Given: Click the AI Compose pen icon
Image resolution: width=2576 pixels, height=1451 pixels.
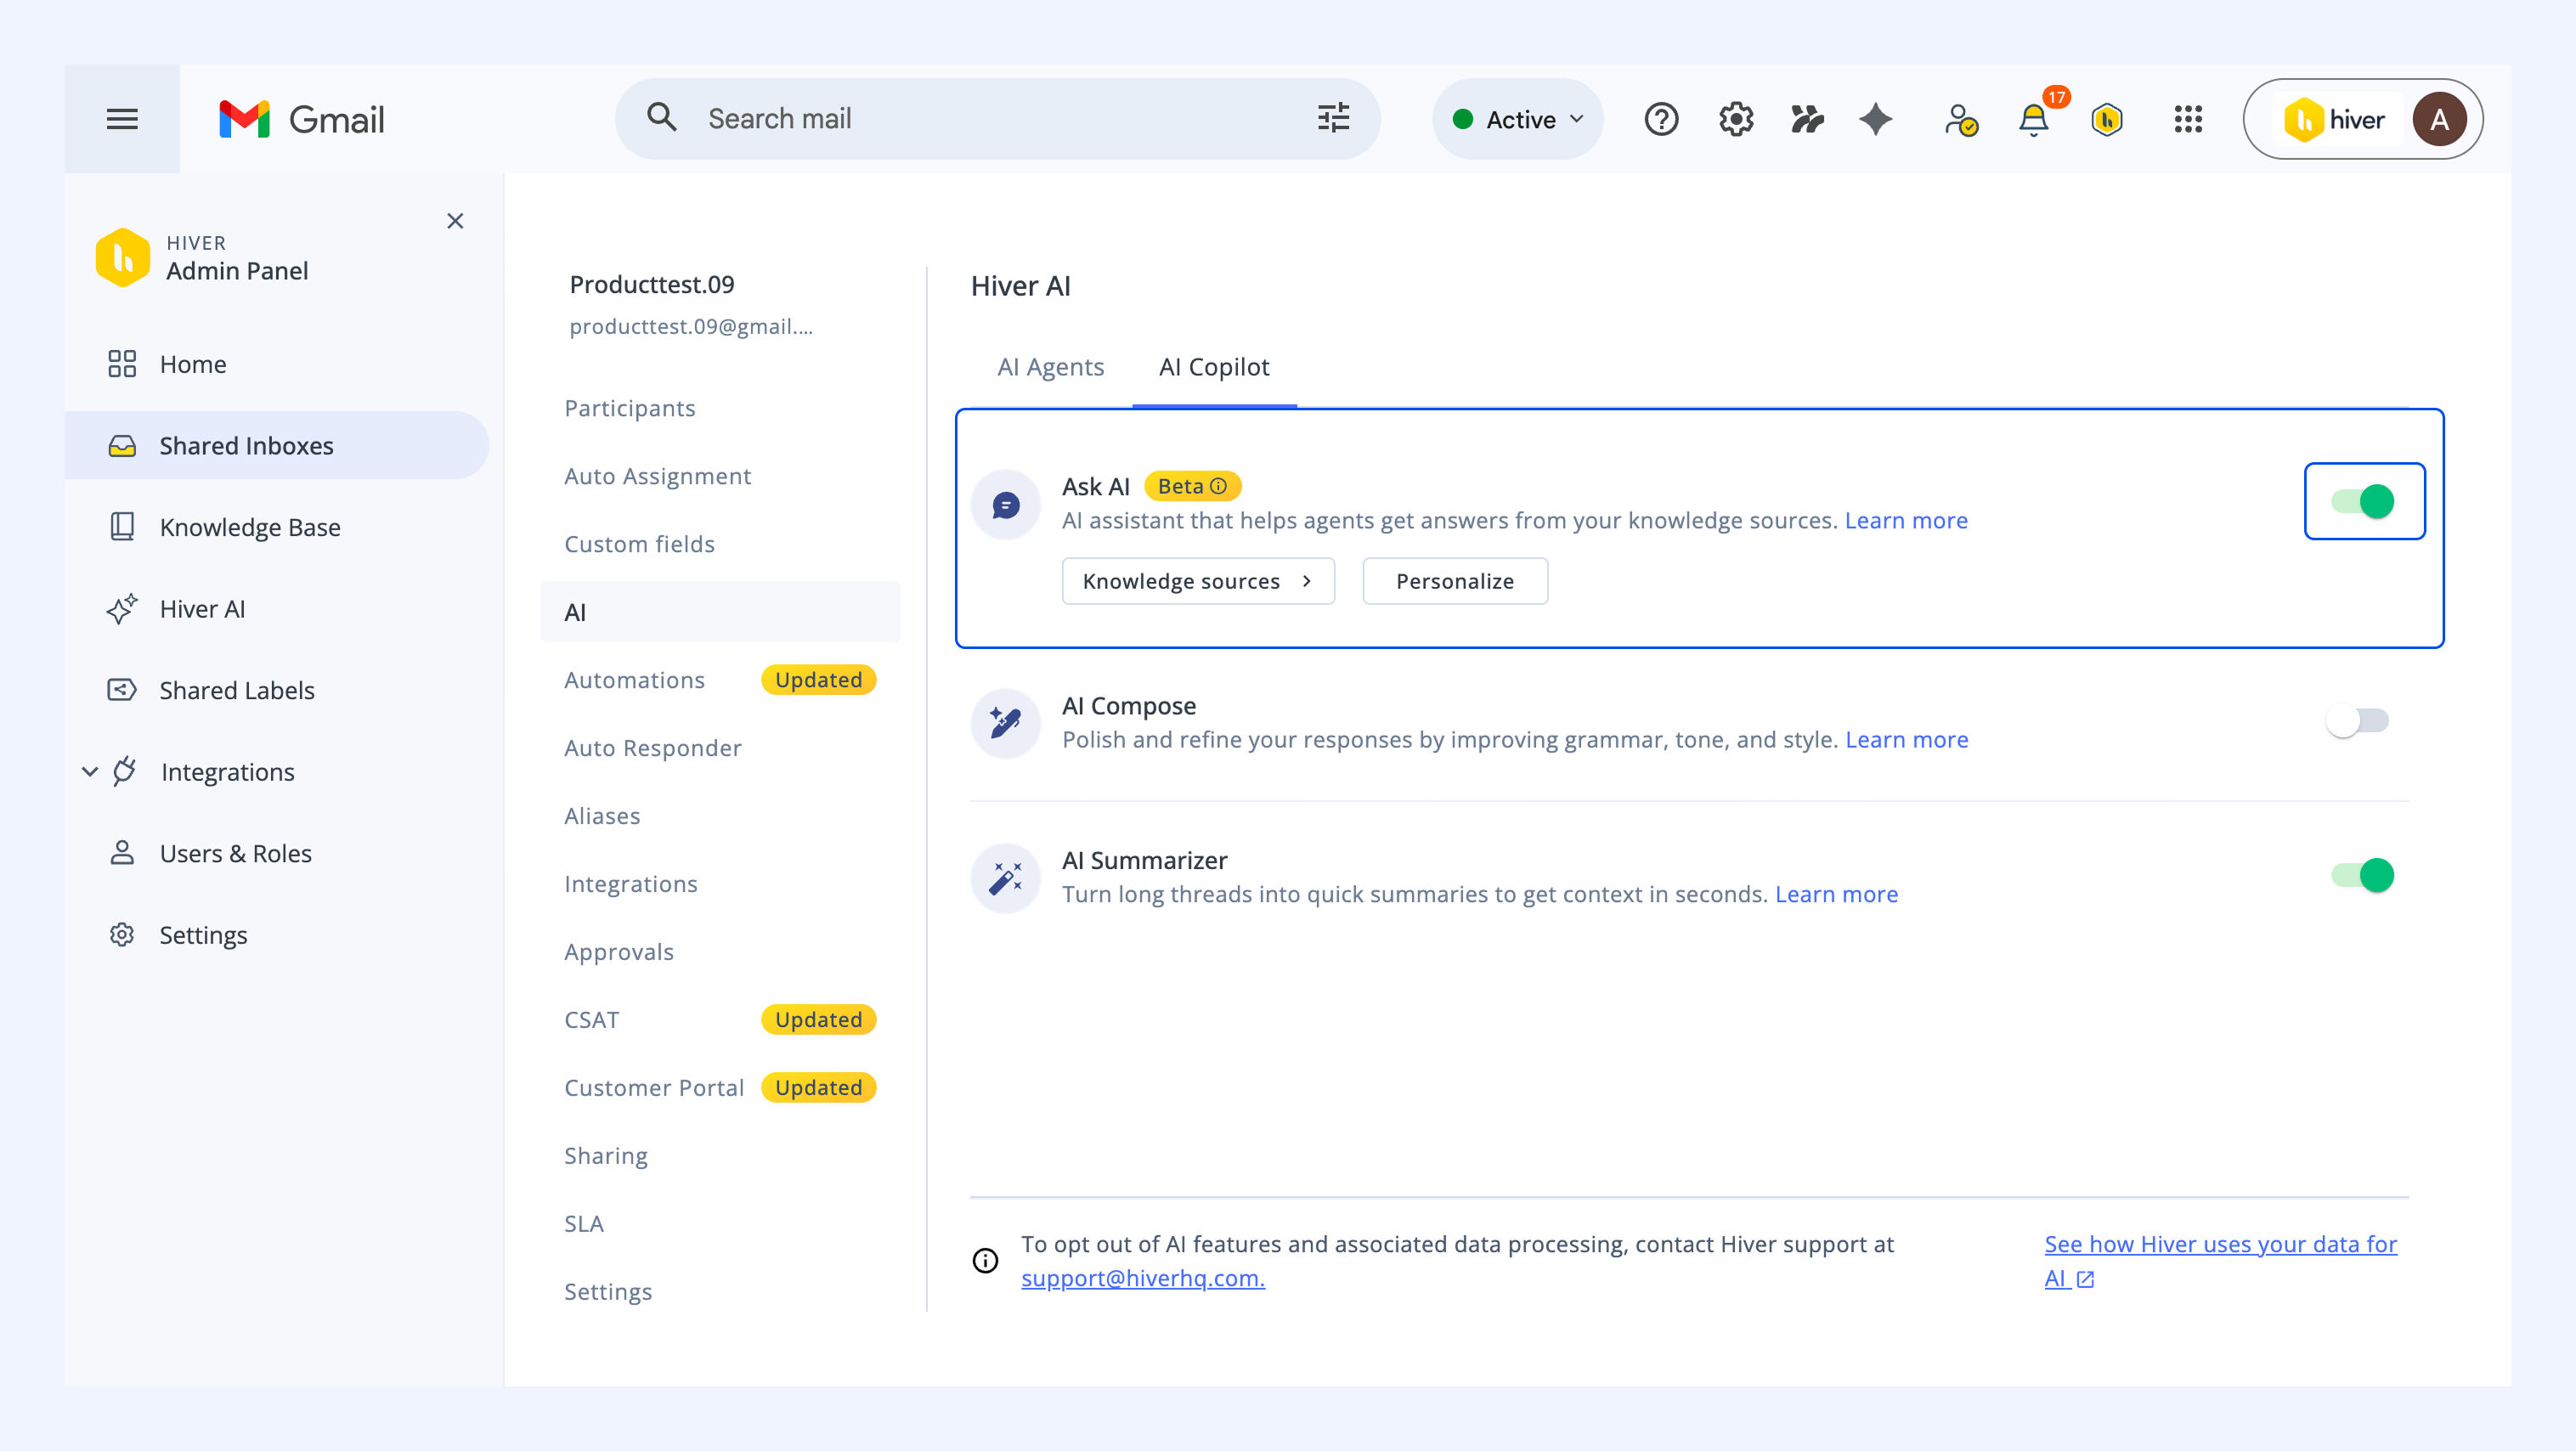Looking at the screenshot, I should point(1006,723).
